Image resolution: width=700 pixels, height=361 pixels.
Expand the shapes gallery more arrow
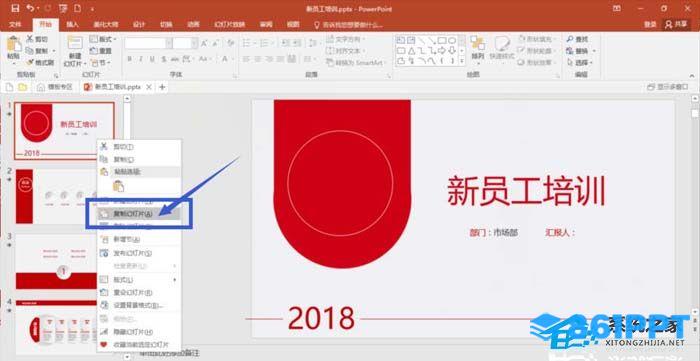point(462,61)
